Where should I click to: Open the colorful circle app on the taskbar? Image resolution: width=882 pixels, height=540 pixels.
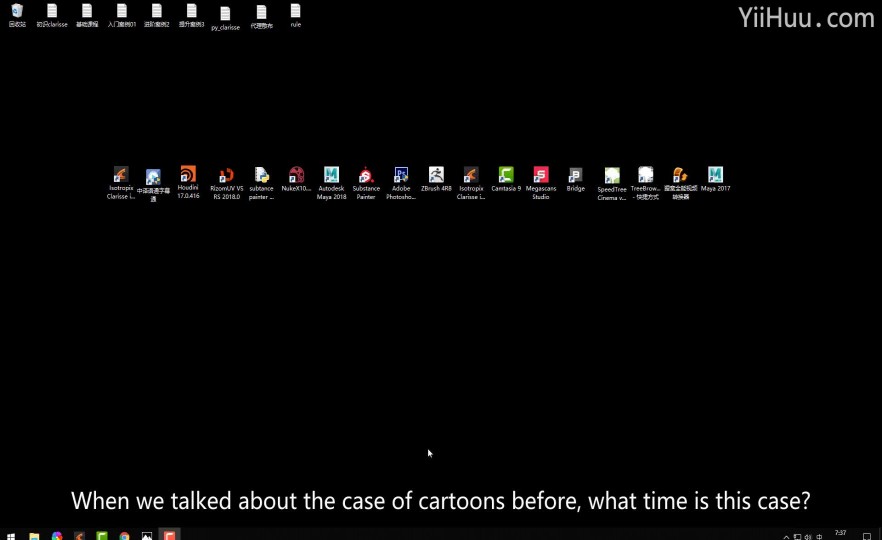pyautogui.click(x=57, y=535)
